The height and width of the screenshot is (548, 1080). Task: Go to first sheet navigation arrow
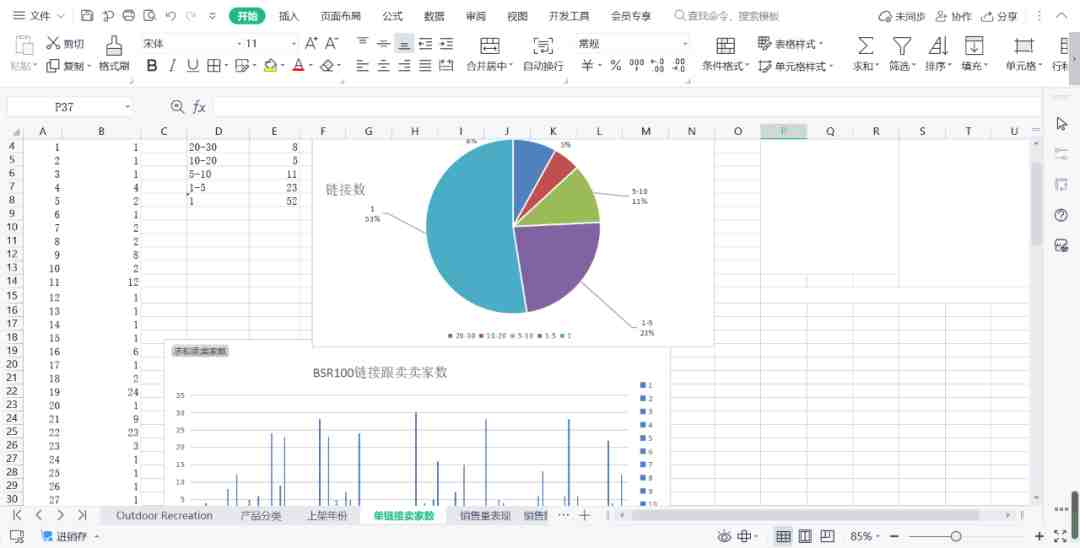17,515
